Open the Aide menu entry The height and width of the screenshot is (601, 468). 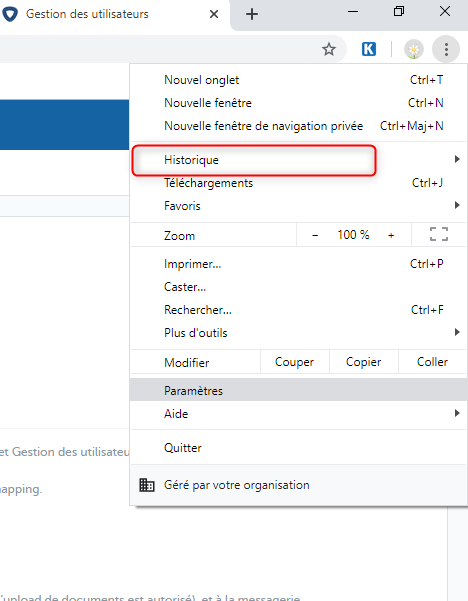click(299, 414)
